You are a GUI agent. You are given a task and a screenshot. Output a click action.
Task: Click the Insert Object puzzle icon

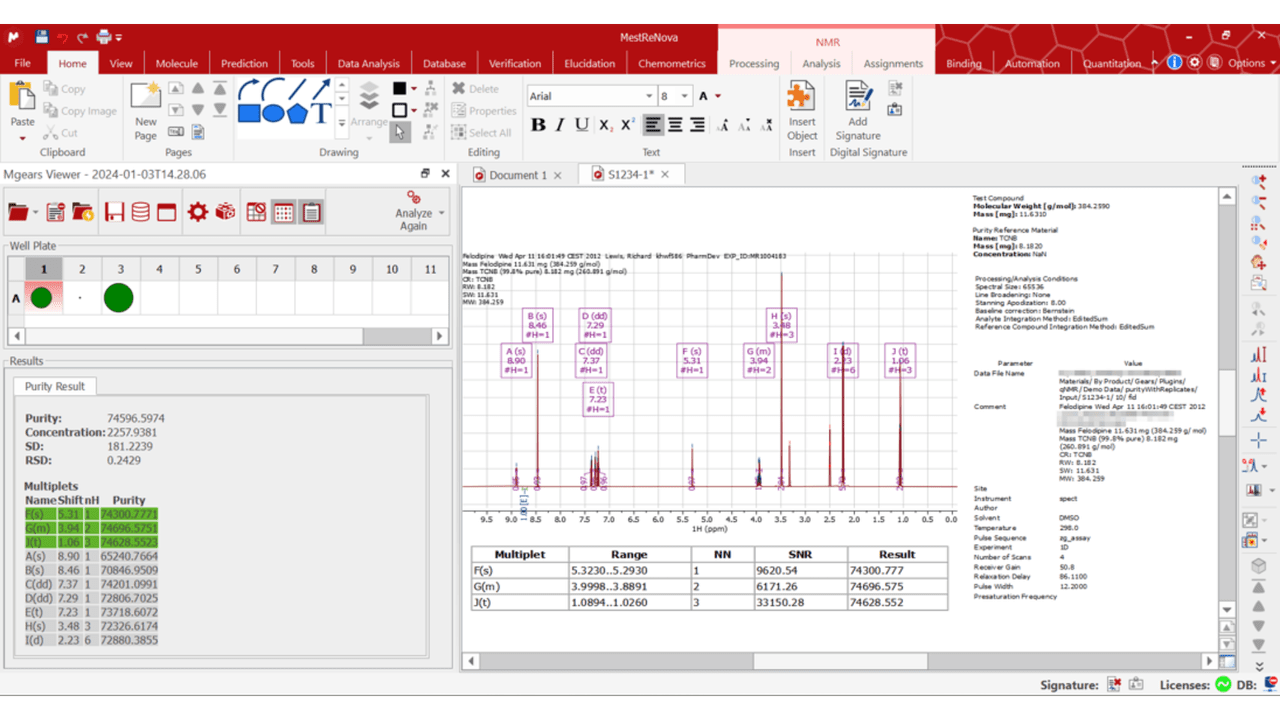pyautogui.click(x=802, y=112)
